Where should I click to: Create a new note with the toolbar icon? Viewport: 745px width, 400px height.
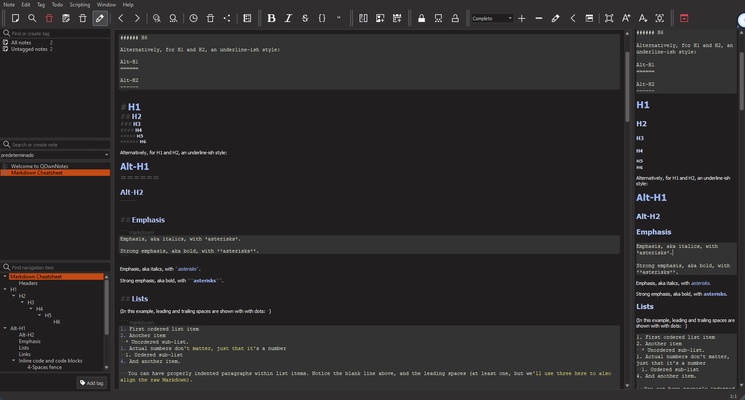(x=15, y=18)
